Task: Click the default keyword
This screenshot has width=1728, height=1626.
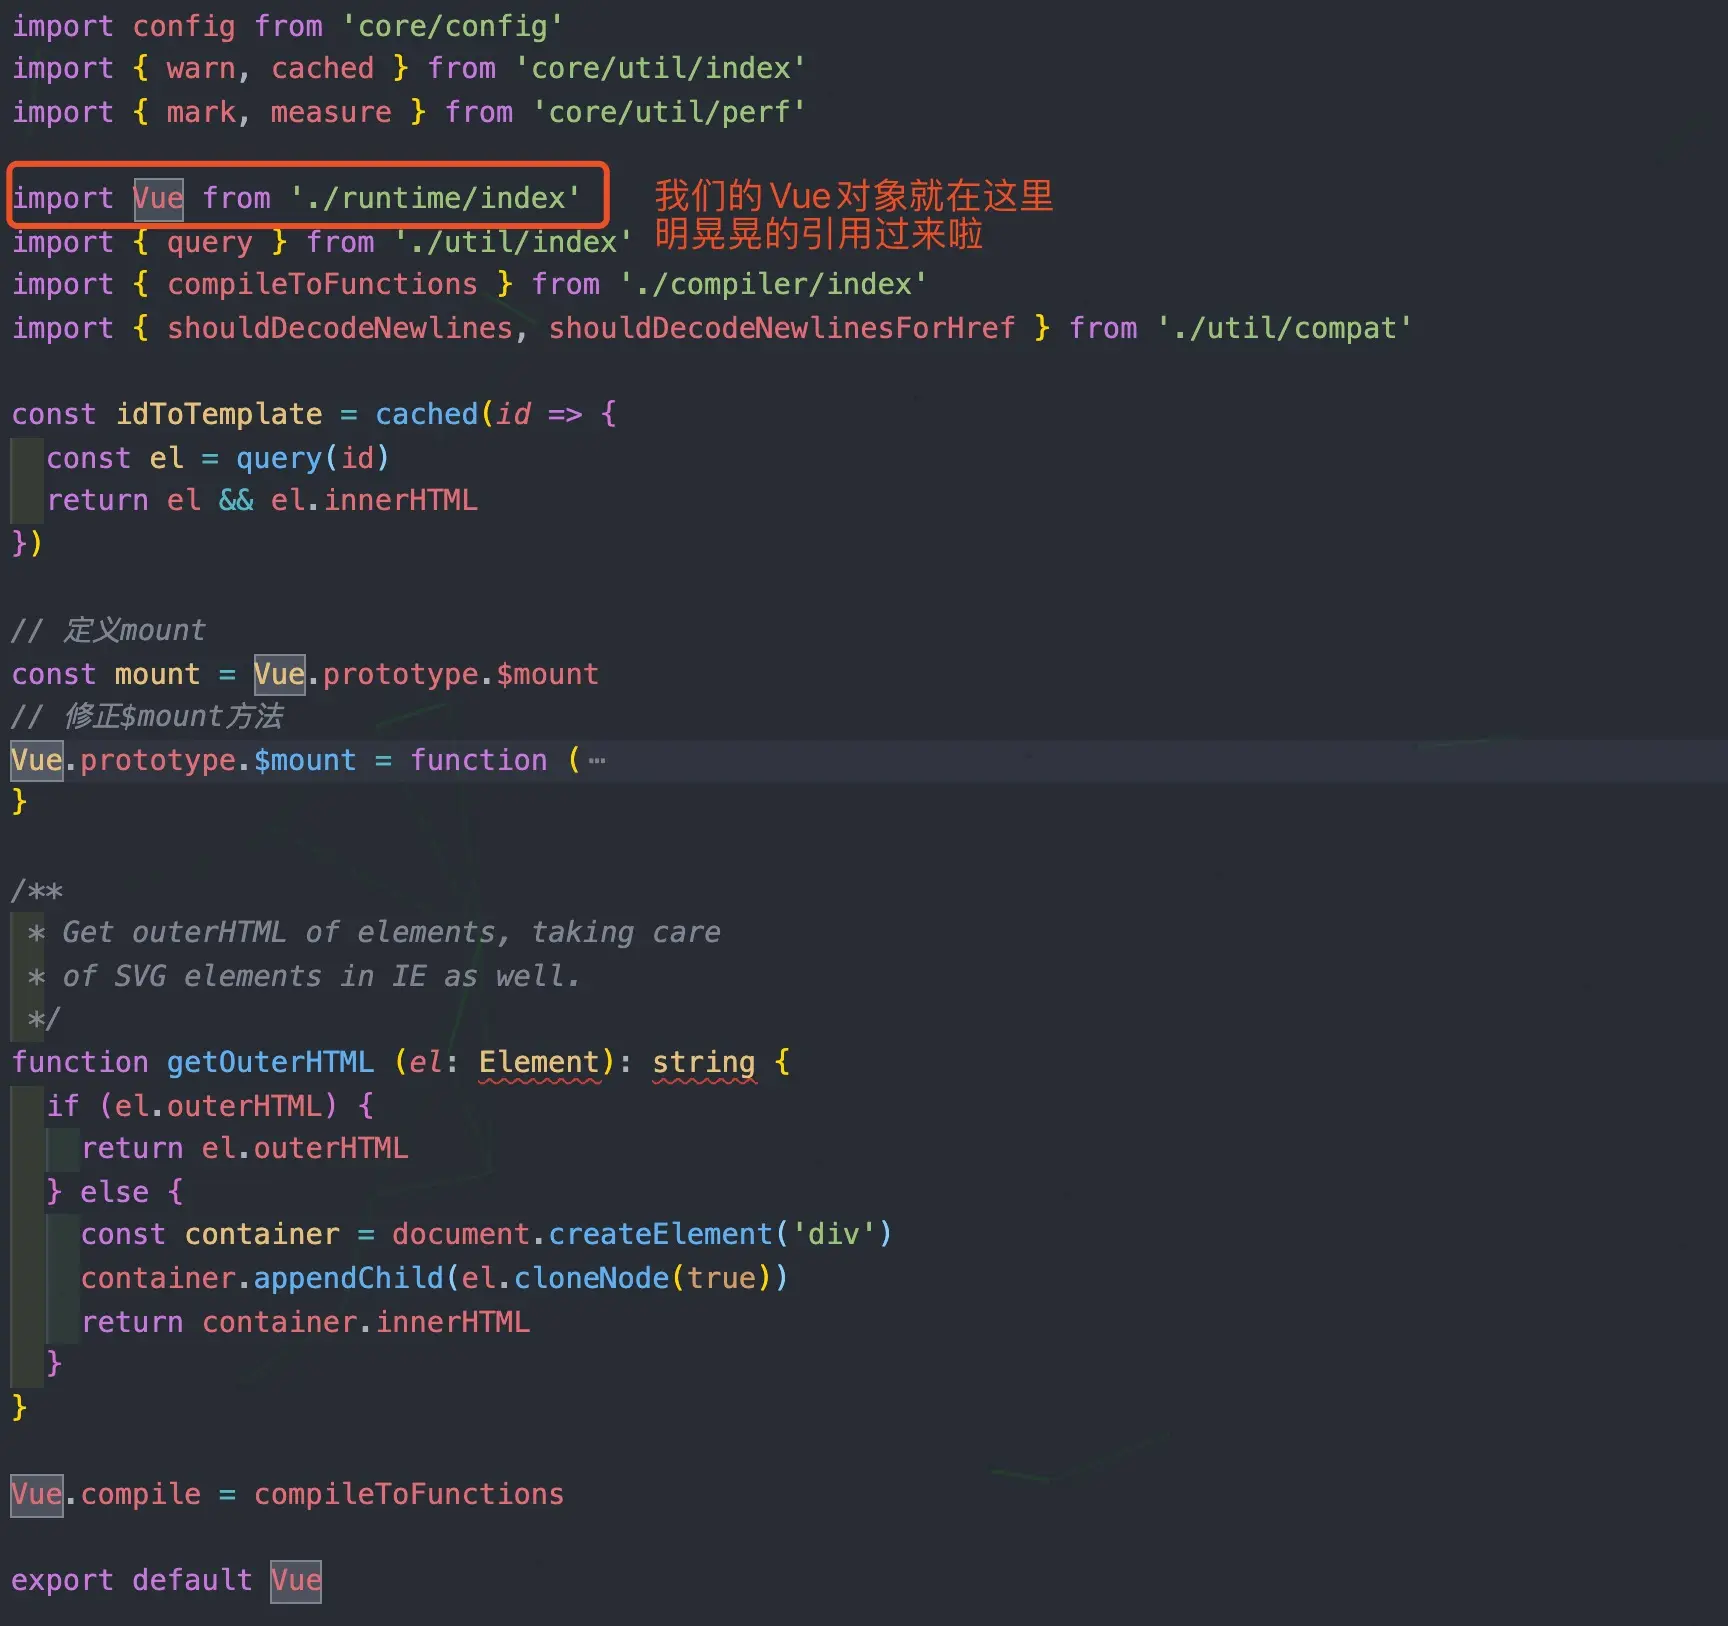Action: (x=192, y=1580)
